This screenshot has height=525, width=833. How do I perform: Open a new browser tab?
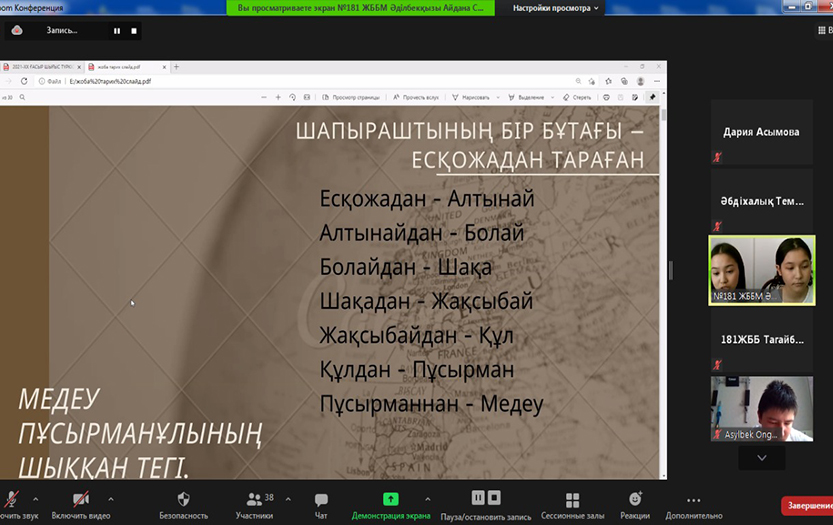(x=177, y=67)
